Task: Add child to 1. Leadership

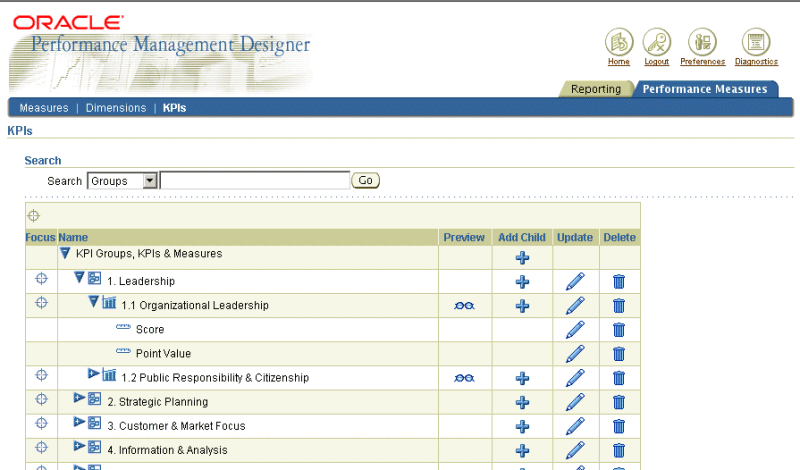Action: tap(522, 282)
